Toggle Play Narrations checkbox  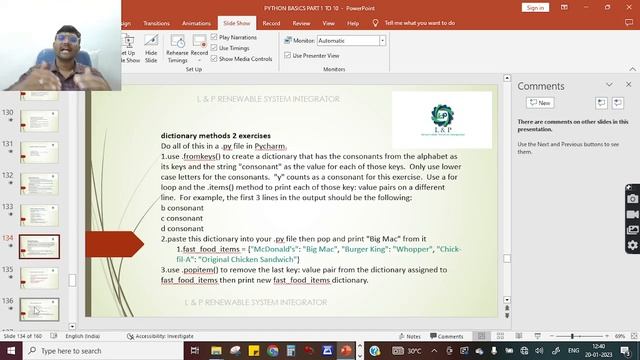pos(214,37)
